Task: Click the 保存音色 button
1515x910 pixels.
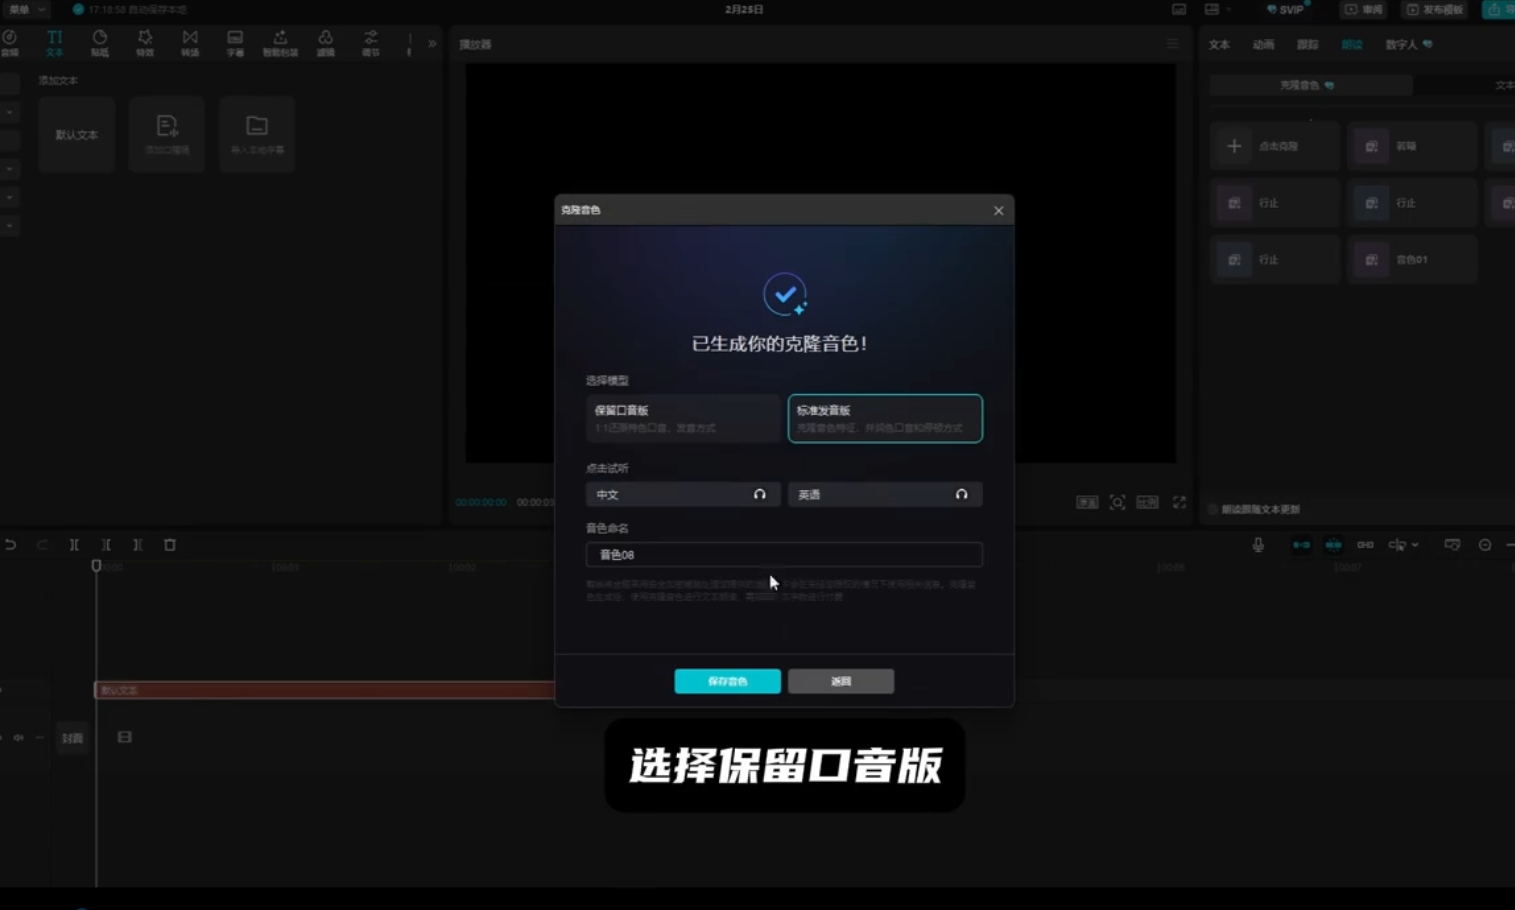Action: (x=727, y=681)
